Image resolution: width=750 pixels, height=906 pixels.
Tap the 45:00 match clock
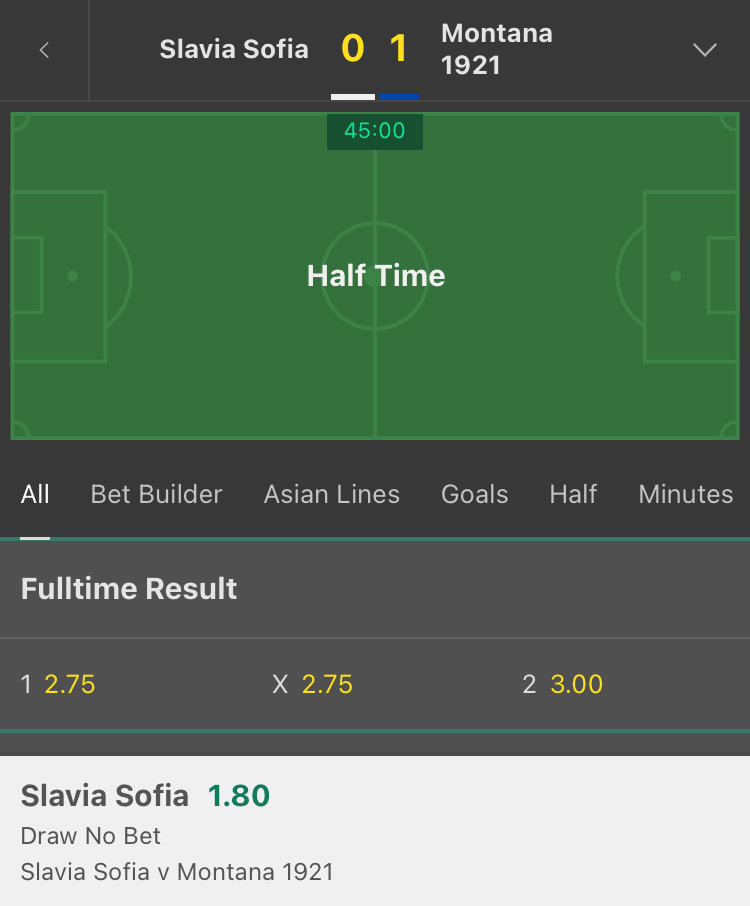coord(375,131)
